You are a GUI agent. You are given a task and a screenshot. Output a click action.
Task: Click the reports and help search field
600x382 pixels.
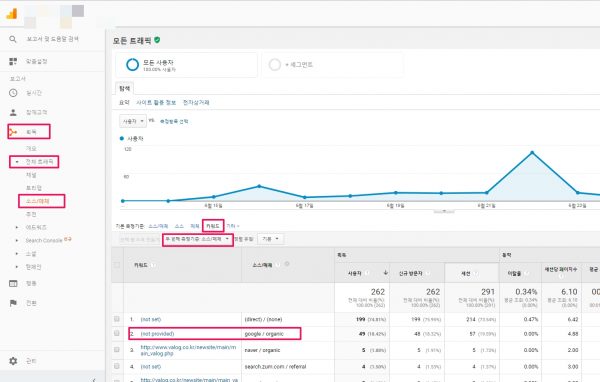click(52, 39)
